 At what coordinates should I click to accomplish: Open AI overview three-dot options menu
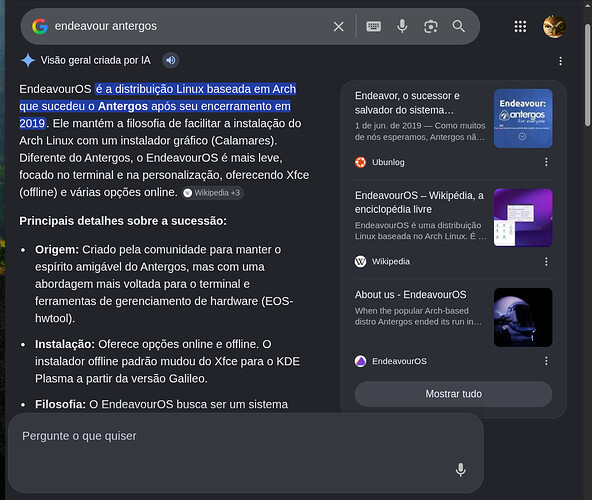pos(560,61)
